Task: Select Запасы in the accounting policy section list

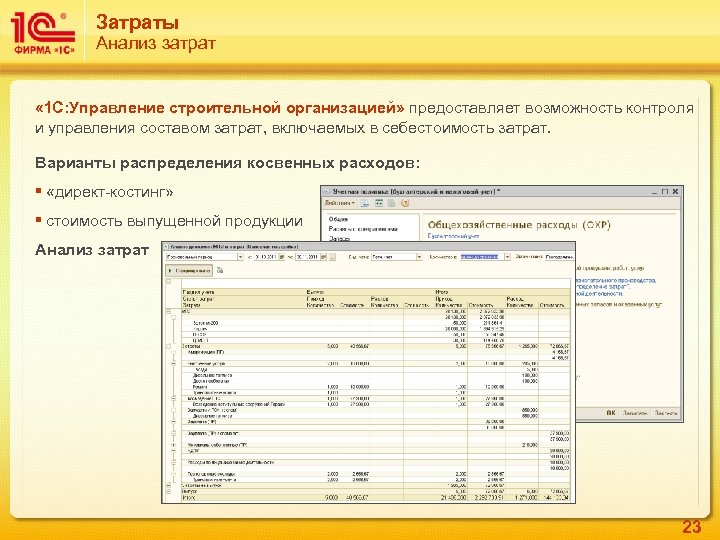Action: click(x=339, y=238)
